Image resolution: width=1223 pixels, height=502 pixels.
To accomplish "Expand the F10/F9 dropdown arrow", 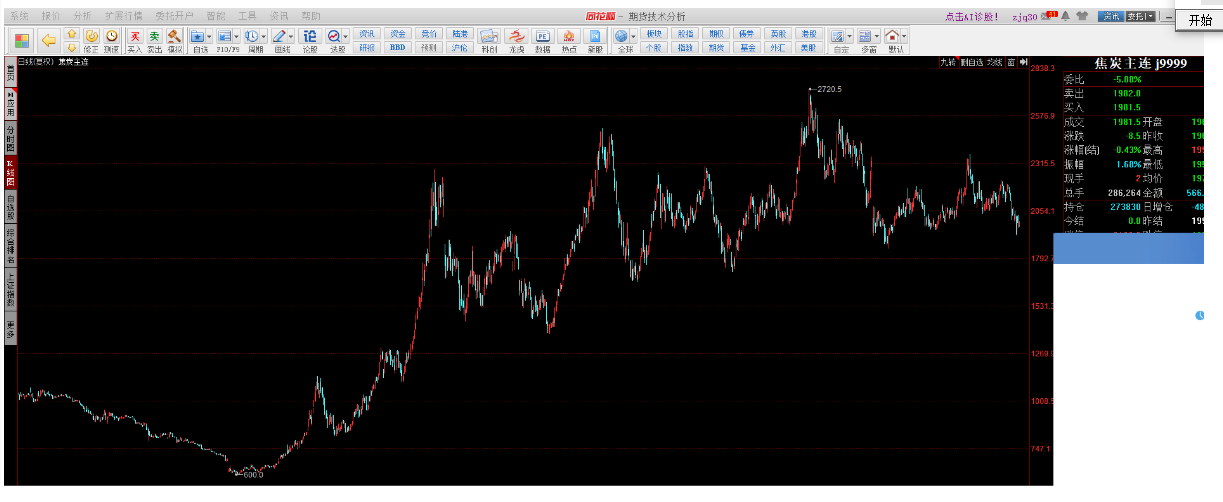I will click(236, 36).
